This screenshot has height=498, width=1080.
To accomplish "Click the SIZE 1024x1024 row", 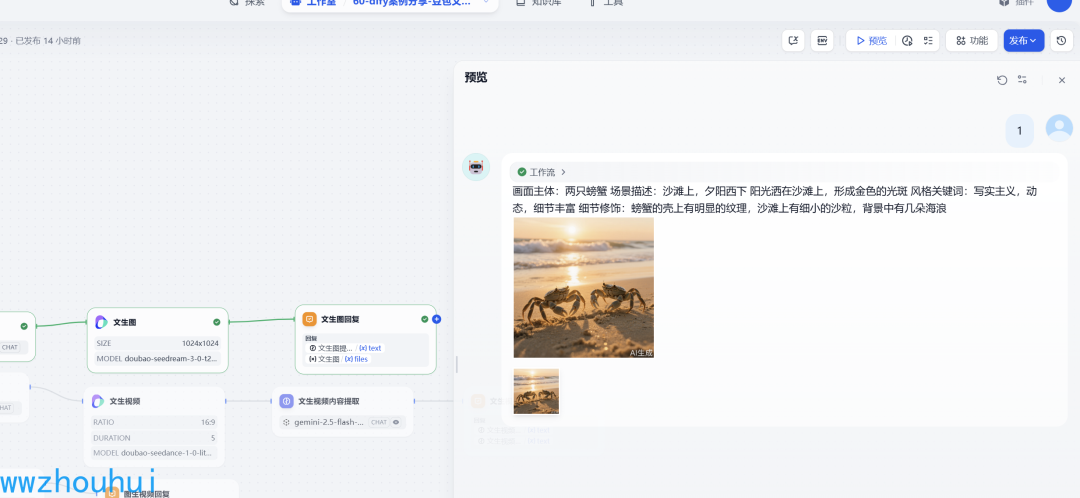I will 158,343.
